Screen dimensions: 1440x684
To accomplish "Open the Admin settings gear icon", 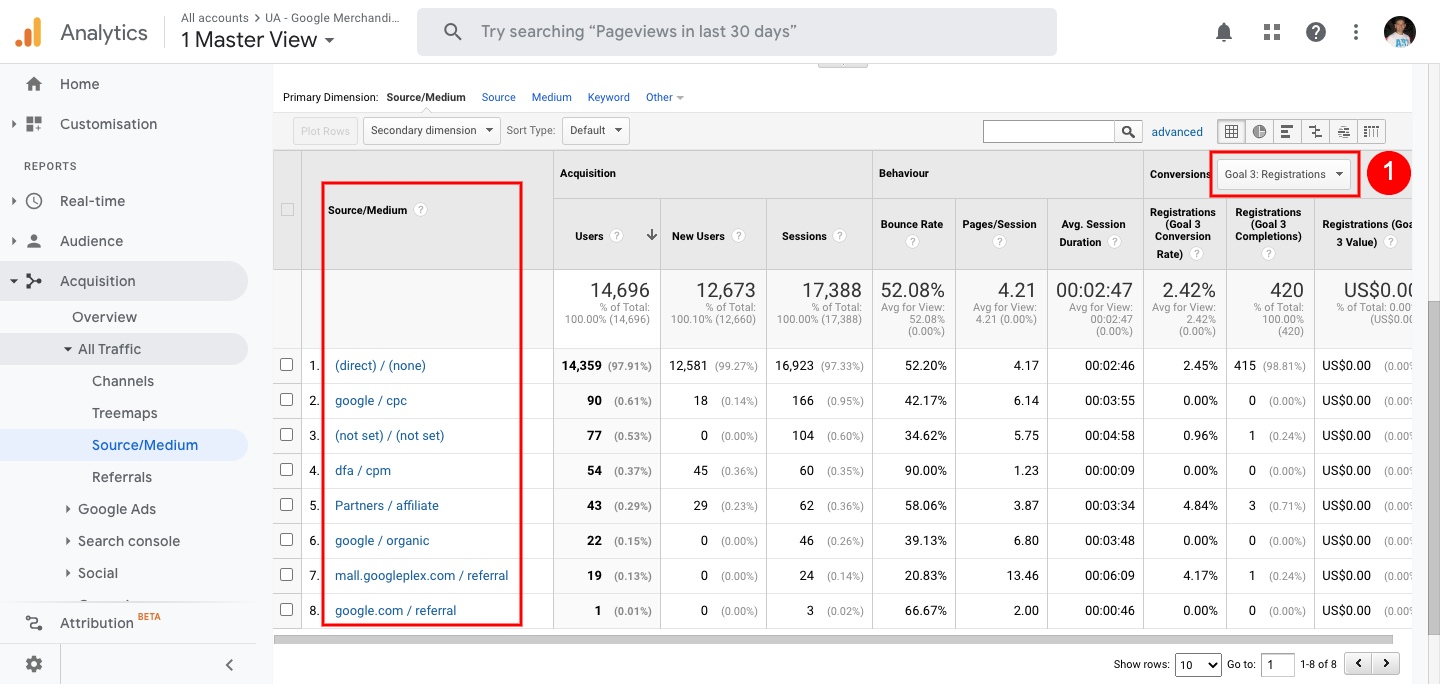I will pyautogui.click(x=34, y=664).
